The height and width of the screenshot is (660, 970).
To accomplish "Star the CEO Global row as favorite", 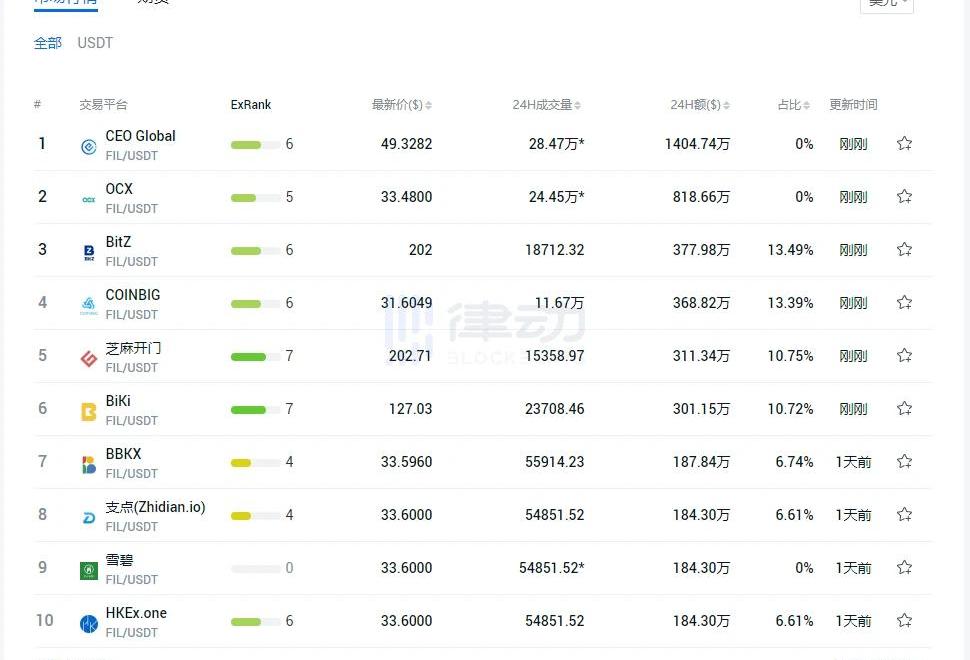I will (904, 144).
